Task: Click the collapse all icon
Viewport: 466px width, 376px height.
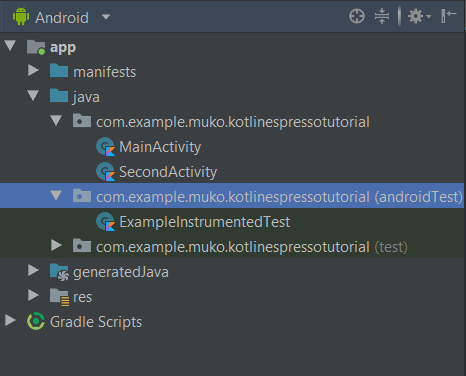Action: 382,16
